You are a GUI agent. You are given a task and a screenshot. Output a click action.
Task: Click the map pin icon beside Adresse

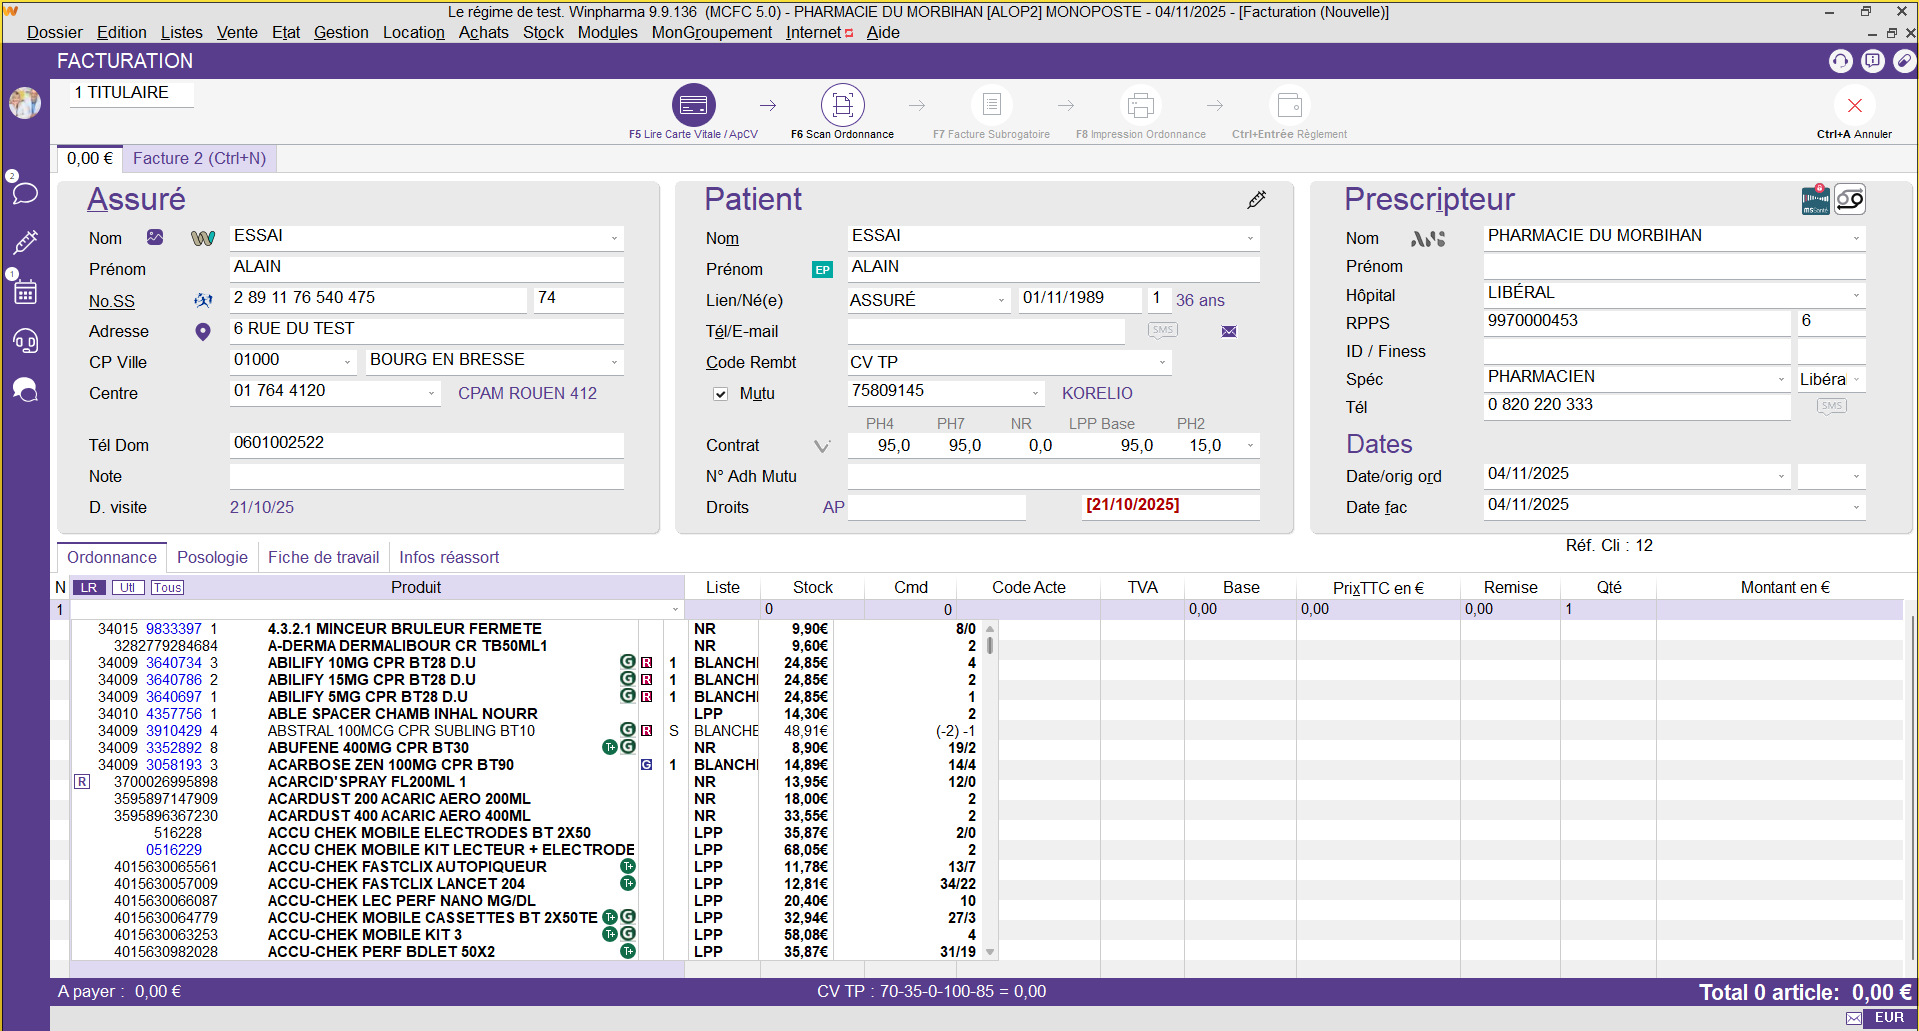click(203, 332)
